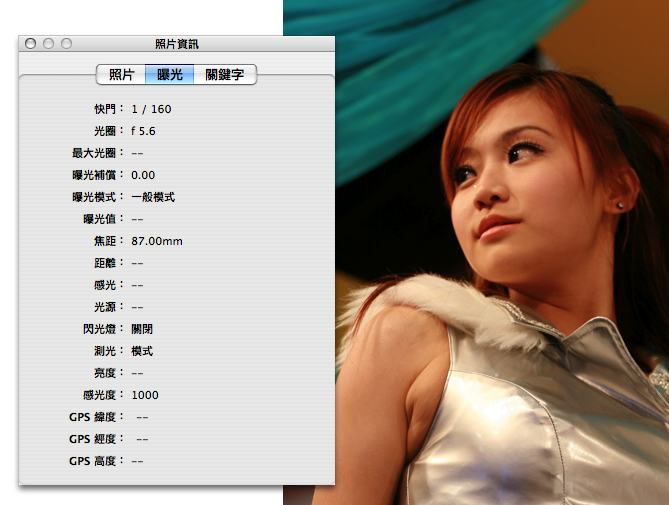This screenshot has height=505, width=669.
Task: Zoom the 照片資訊 window
Action: click(x=66, y=44)
